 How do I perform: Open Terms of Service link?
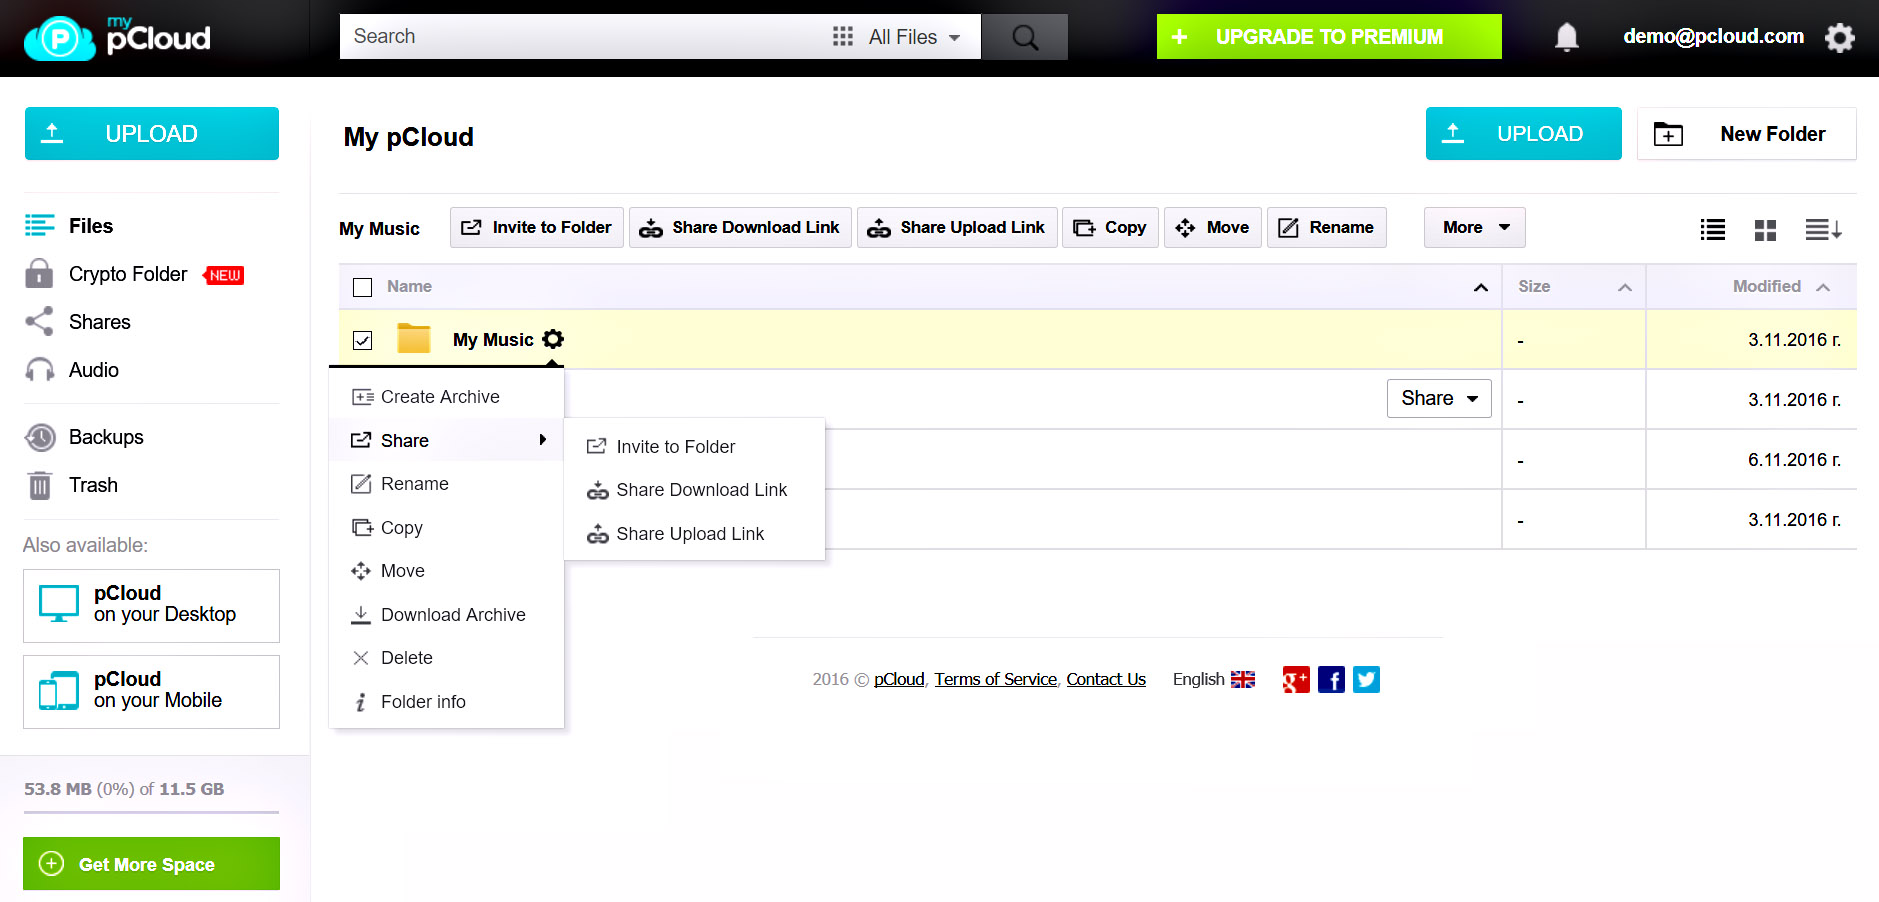[x=995, y=679]
